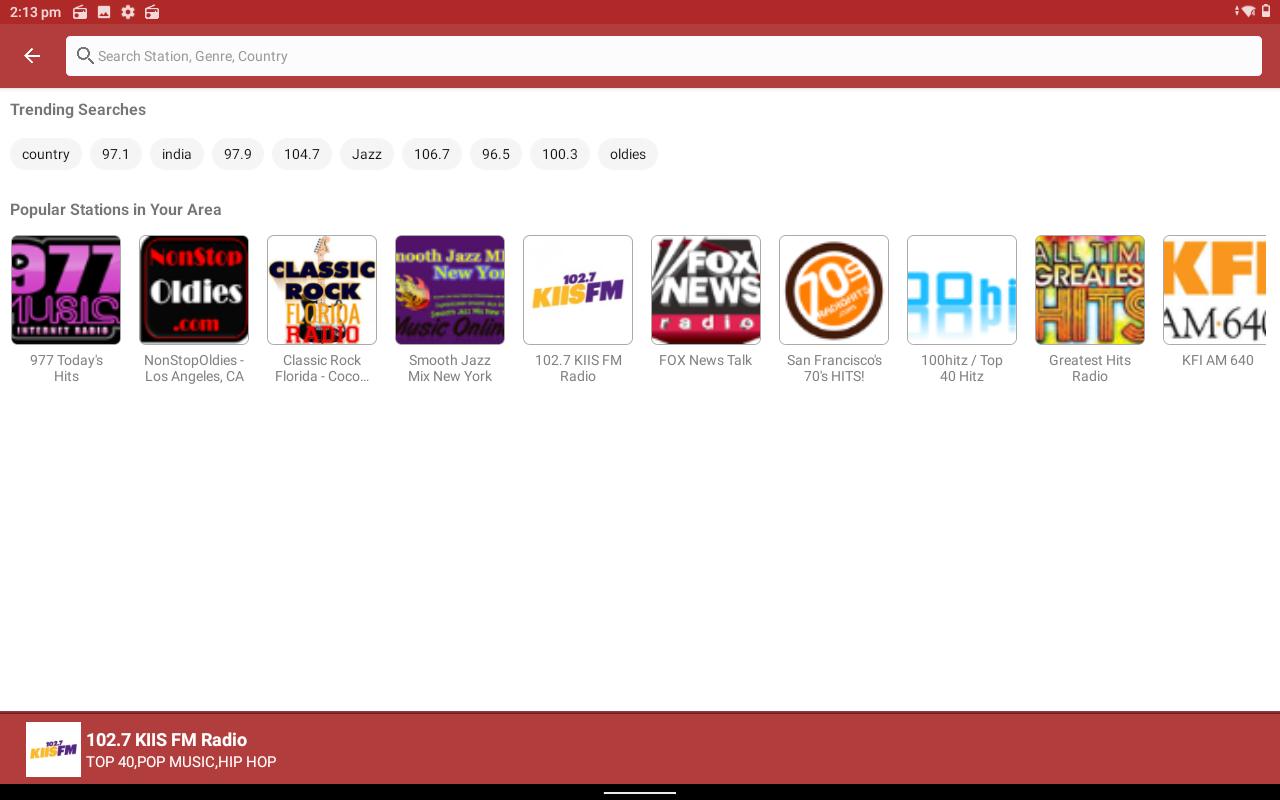The width and height of the screenshot is (1280, 800).
Task: Tap the Wi-Fi status icon
Action: [x=1247, y=12]
